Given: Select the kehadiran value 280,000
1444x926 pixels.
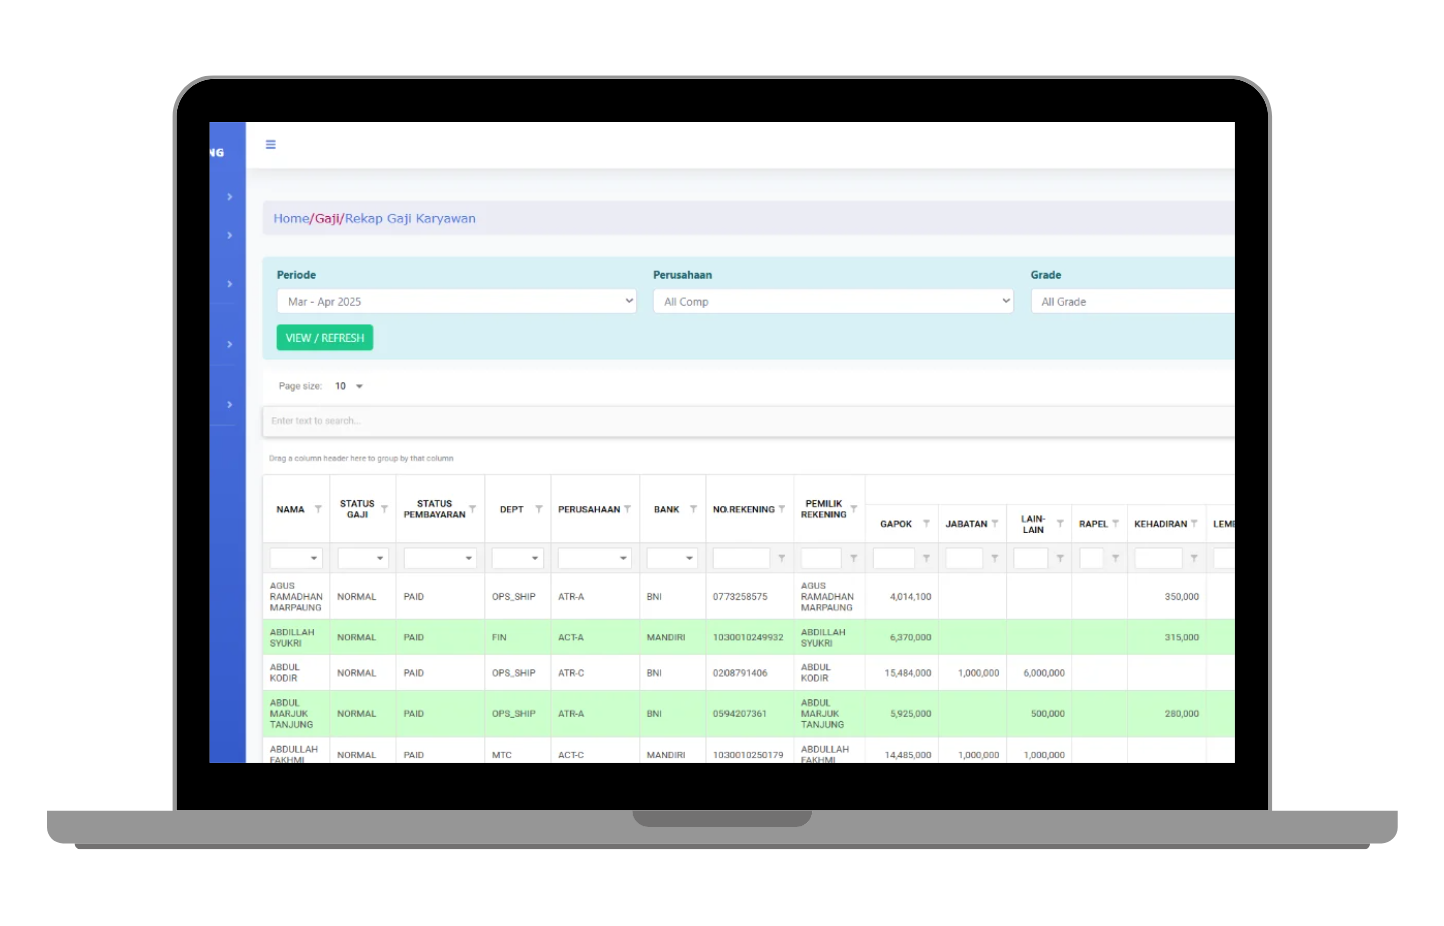Looking at the screenshot, I should [1182, 714].
